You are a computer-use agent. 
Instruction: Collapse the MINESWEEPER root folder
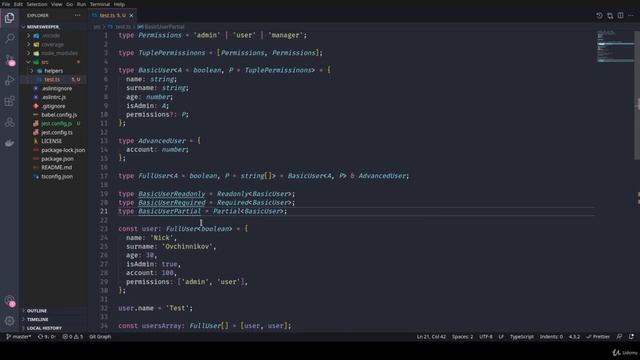(43, 27)
